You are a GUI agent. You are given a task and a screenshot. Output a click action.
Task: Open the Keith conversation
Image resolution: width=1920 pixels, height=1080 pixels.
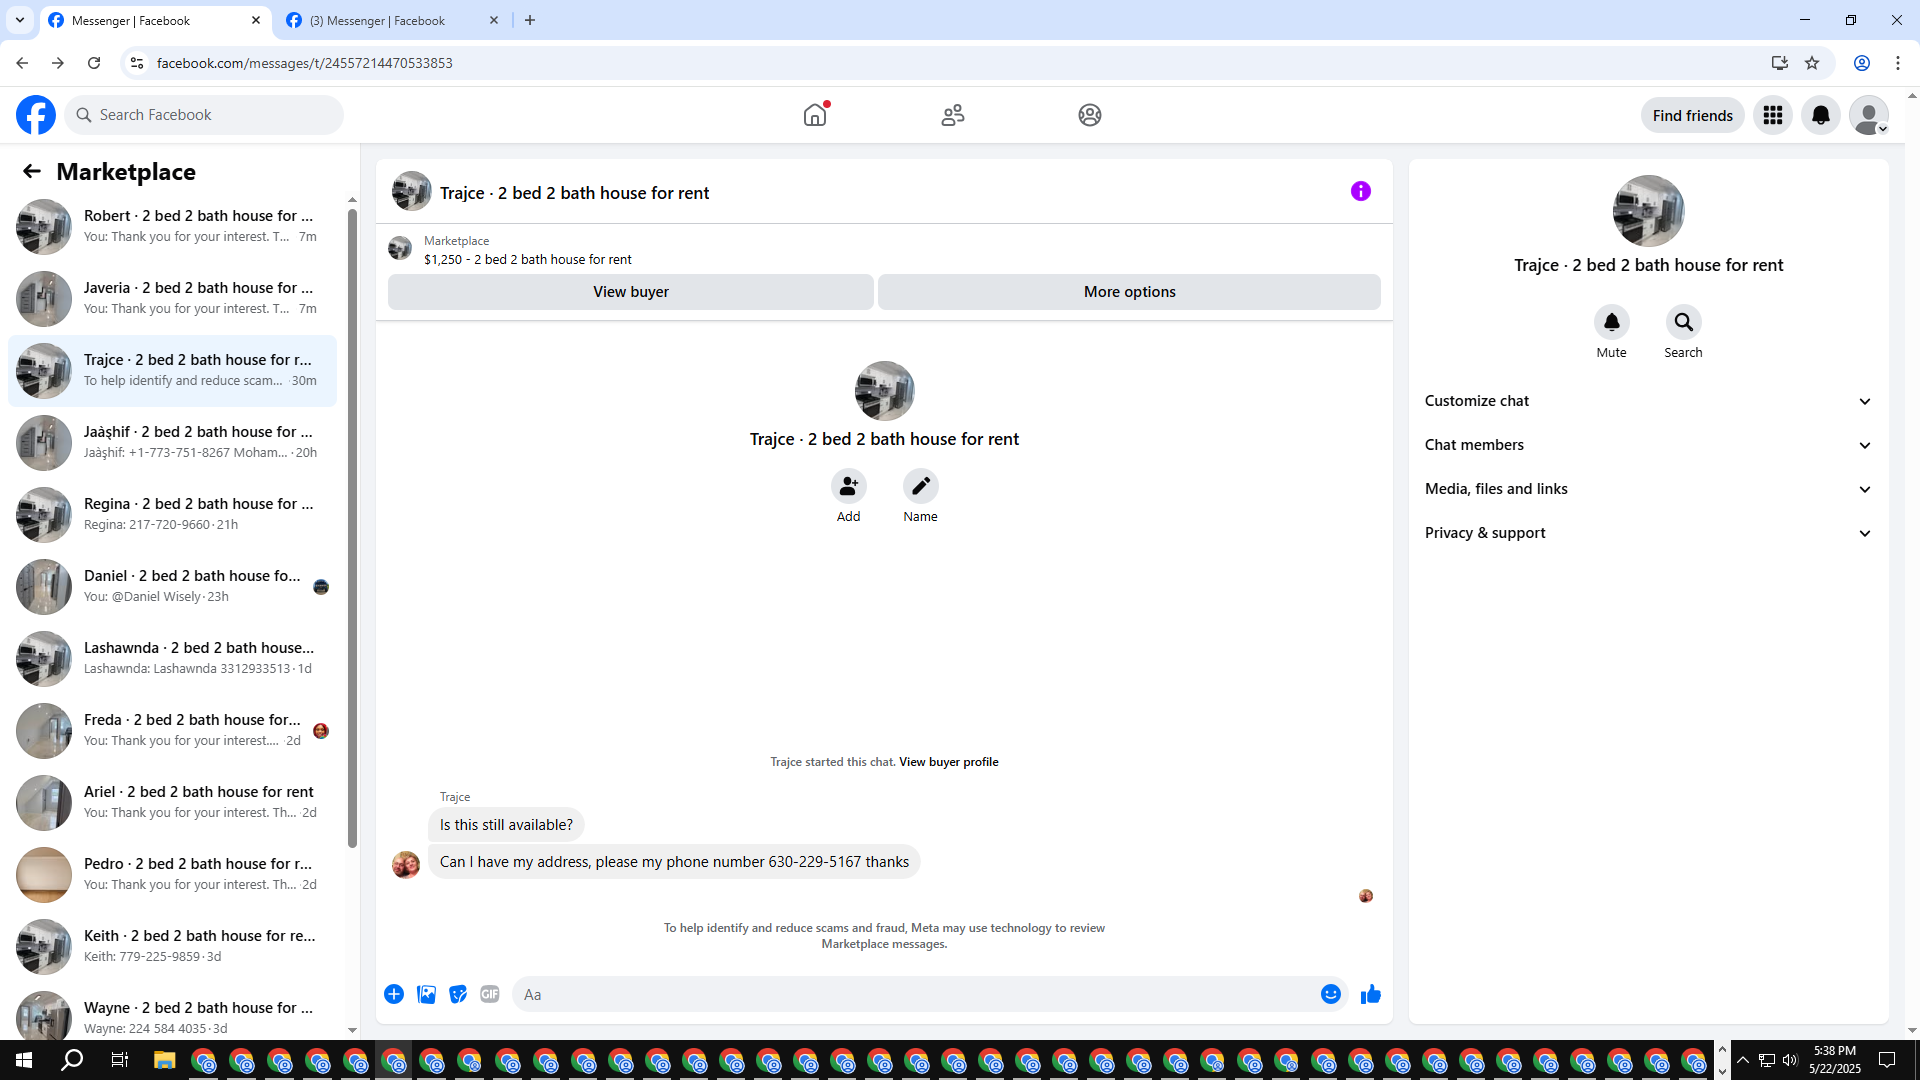coord(172,947)
